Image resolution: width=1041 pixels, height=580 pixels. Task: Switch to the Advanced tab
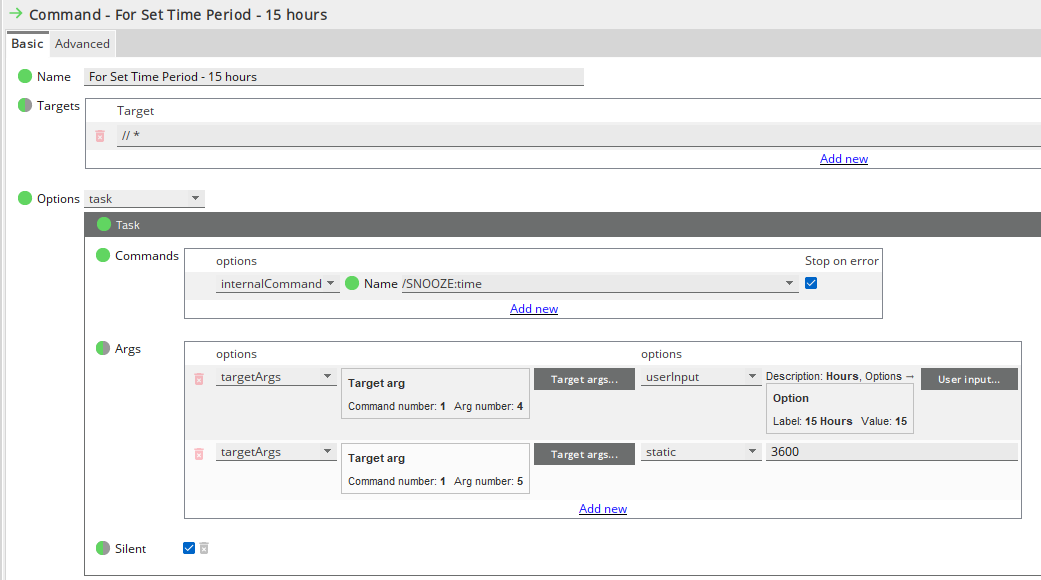point(83,44)
